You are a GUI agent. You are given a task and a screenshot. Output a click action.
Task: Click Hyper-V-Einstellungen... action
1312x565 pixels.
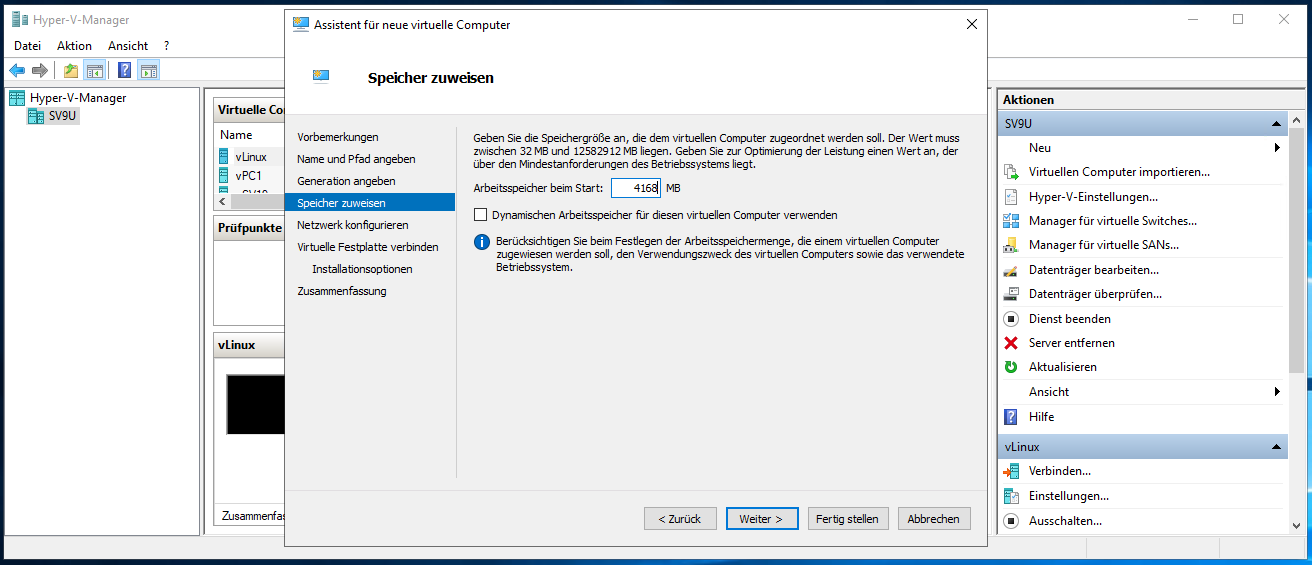tap(1093, 197)
